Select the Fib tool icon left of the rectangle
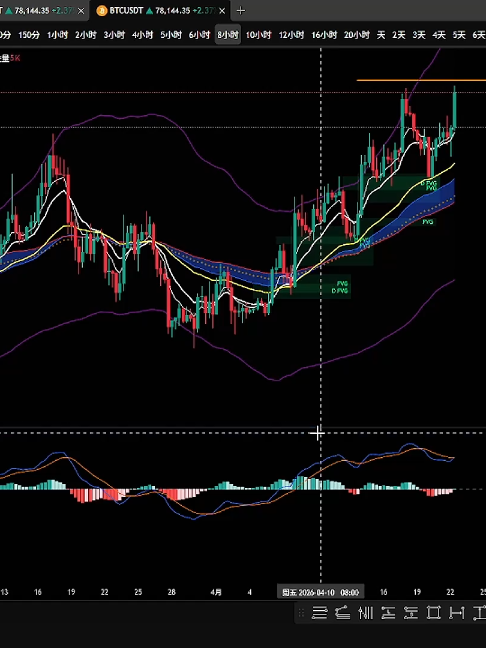This screenshot has height=648, width=486. pos(411,612)
